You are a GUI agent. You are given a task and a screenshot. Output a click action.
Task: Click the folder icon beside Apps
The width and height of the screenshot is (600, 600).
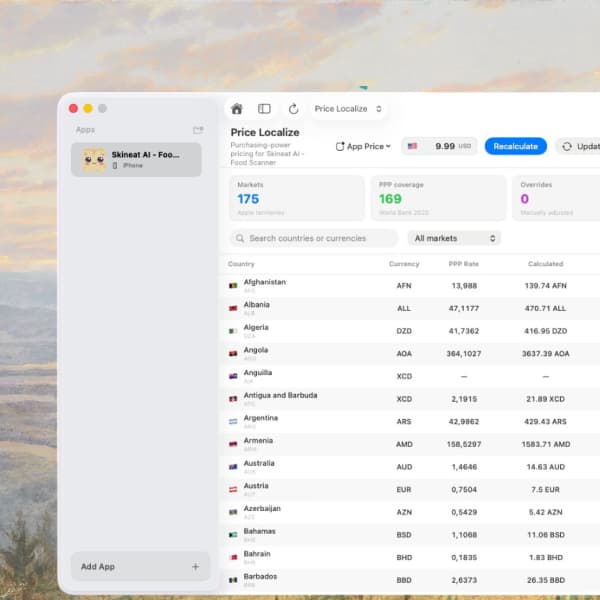point(198,130)
